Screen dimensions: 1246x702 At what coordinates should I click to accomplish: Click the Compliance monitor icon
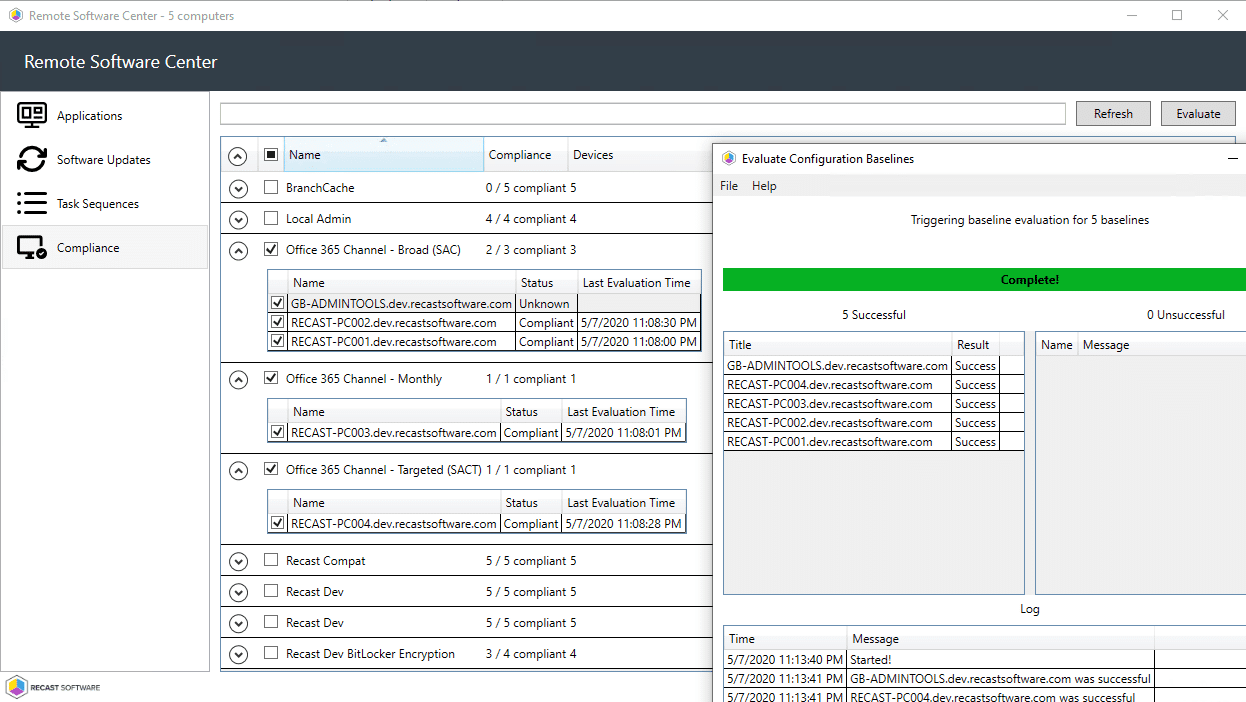(x=32, y=247)
